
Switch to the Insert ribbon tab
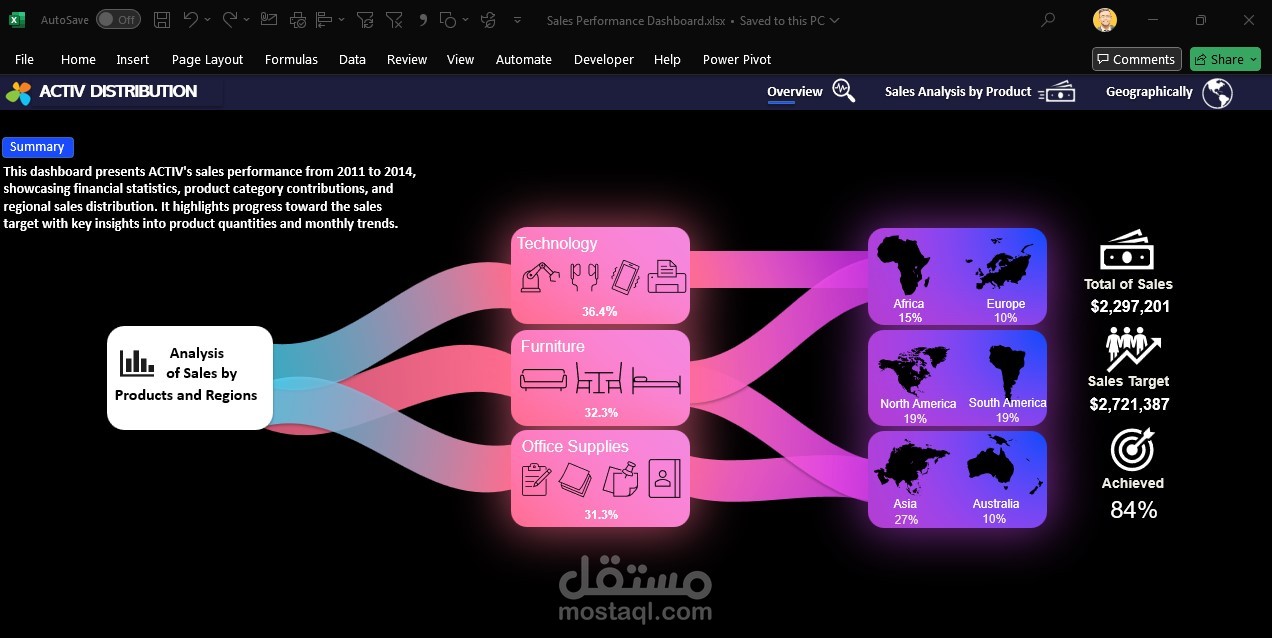pyautogui.click(x=133, y=59)
